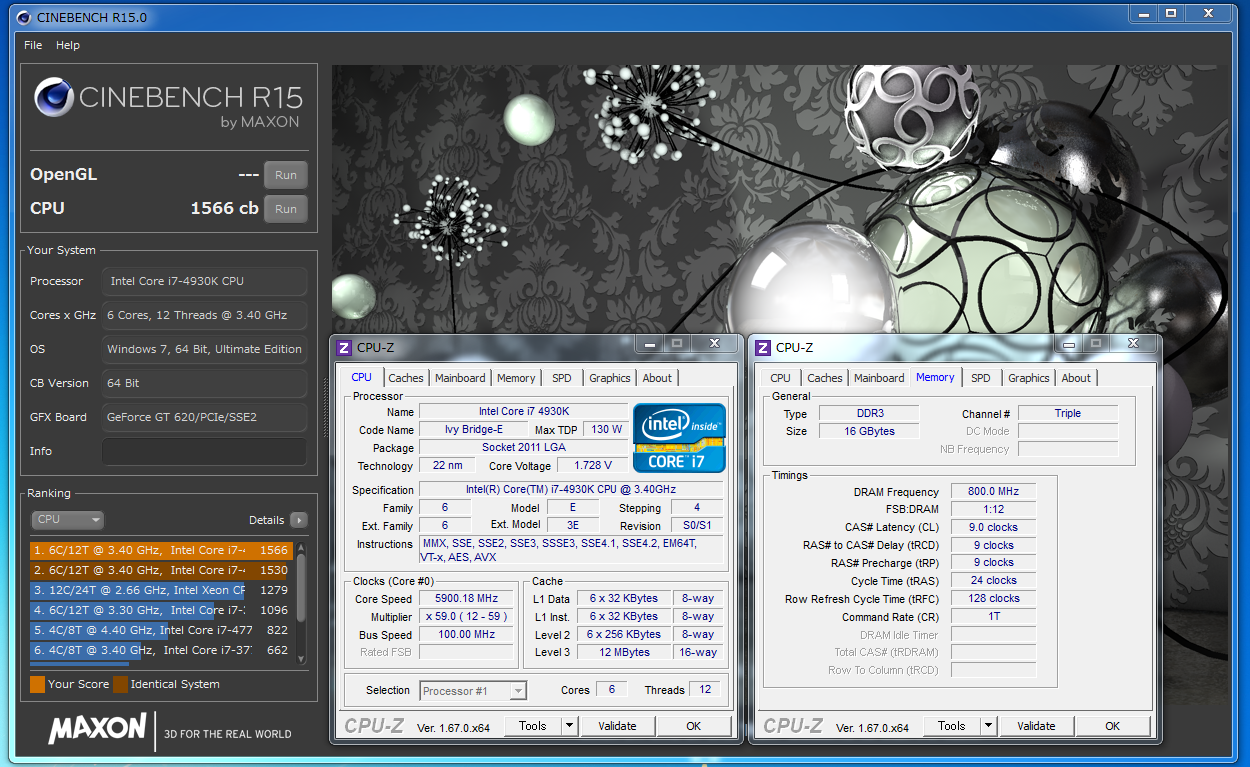
Task: Select the Xeon ranking entry scoring 1279
Action: click(160, 590)
